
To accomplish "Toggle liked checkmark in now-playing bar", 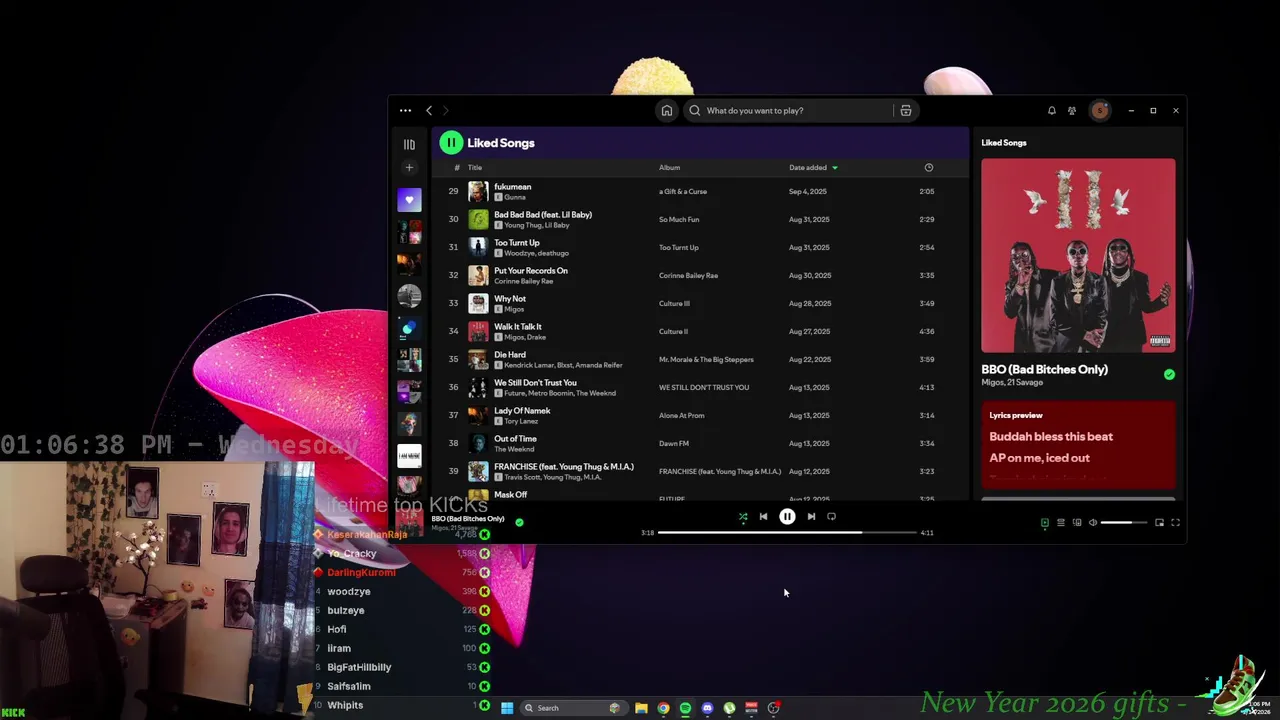I will (519, 522).
